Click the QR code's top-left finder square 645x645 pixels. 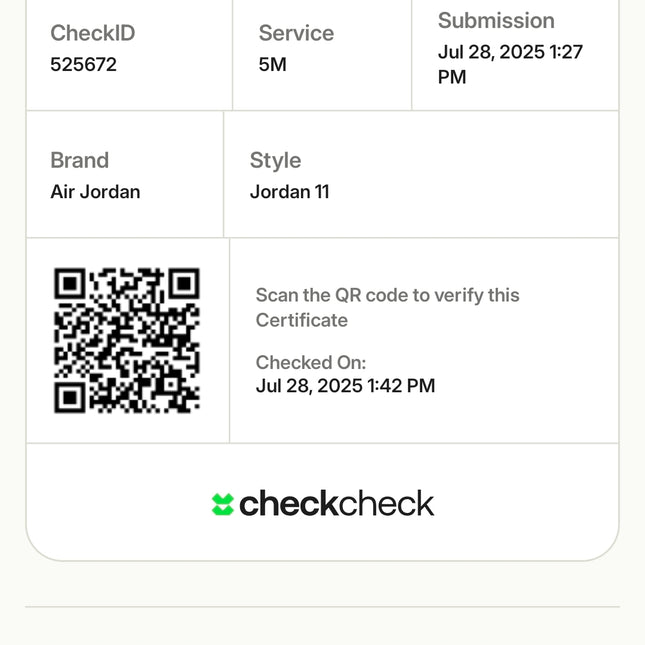pyautogui.click(x=69, y=284)
